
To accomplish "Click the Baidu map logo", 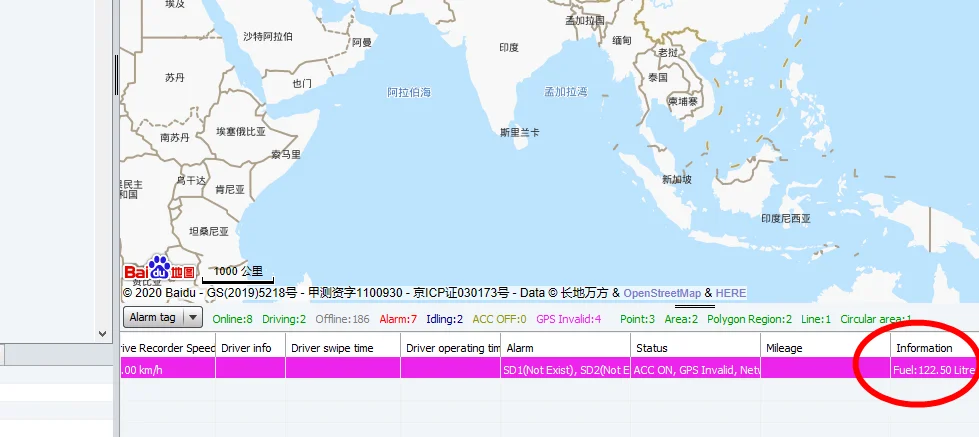I will tap(159, 268).
